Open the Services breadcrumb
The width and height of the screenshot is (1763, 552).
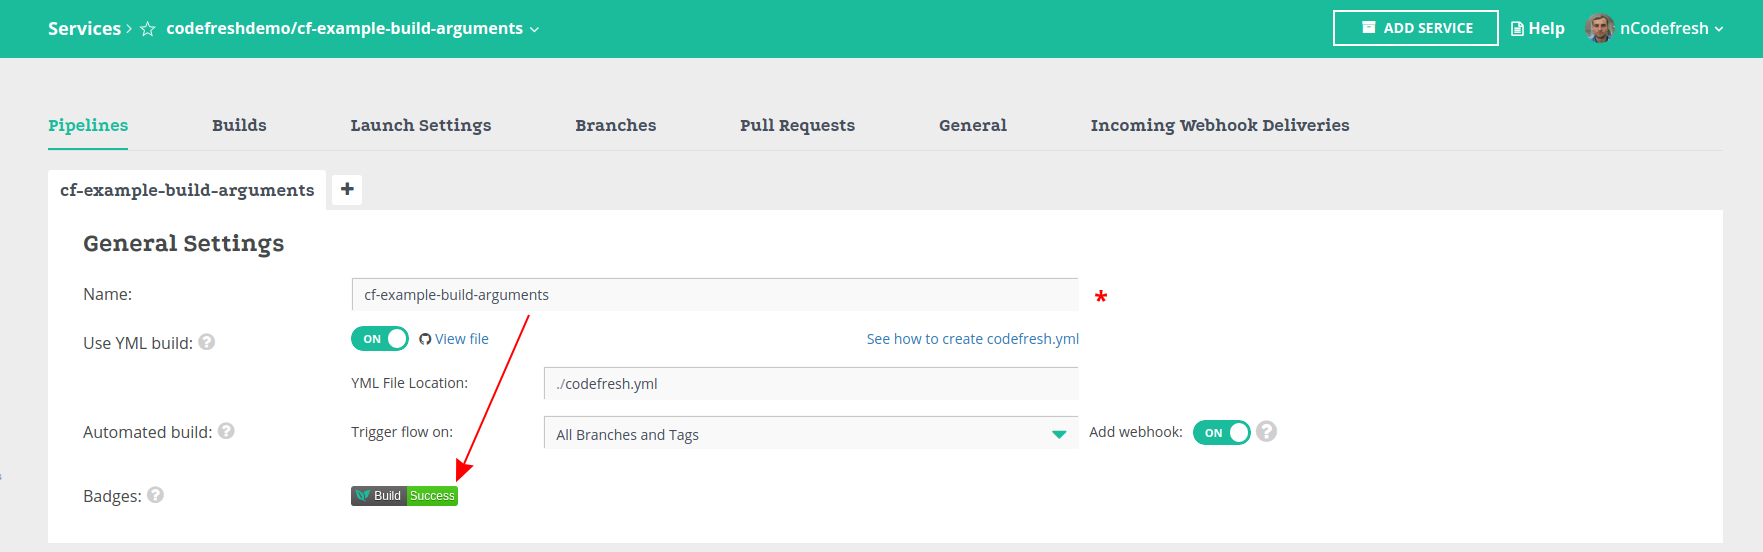click(84, 29)
